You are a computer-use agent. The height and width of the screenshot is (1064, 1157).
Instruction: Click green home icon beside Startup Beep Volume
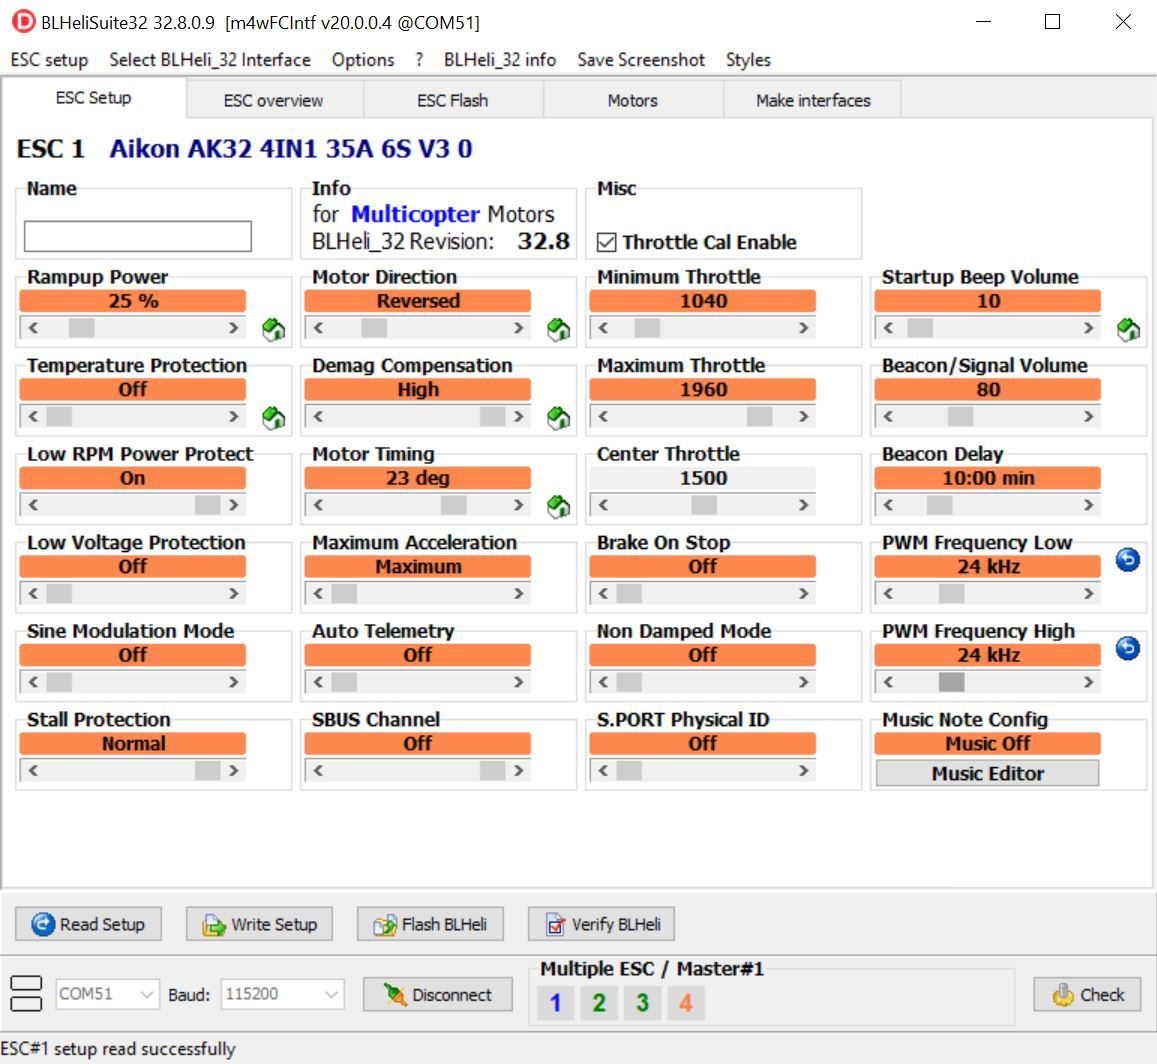[1128, 329]
